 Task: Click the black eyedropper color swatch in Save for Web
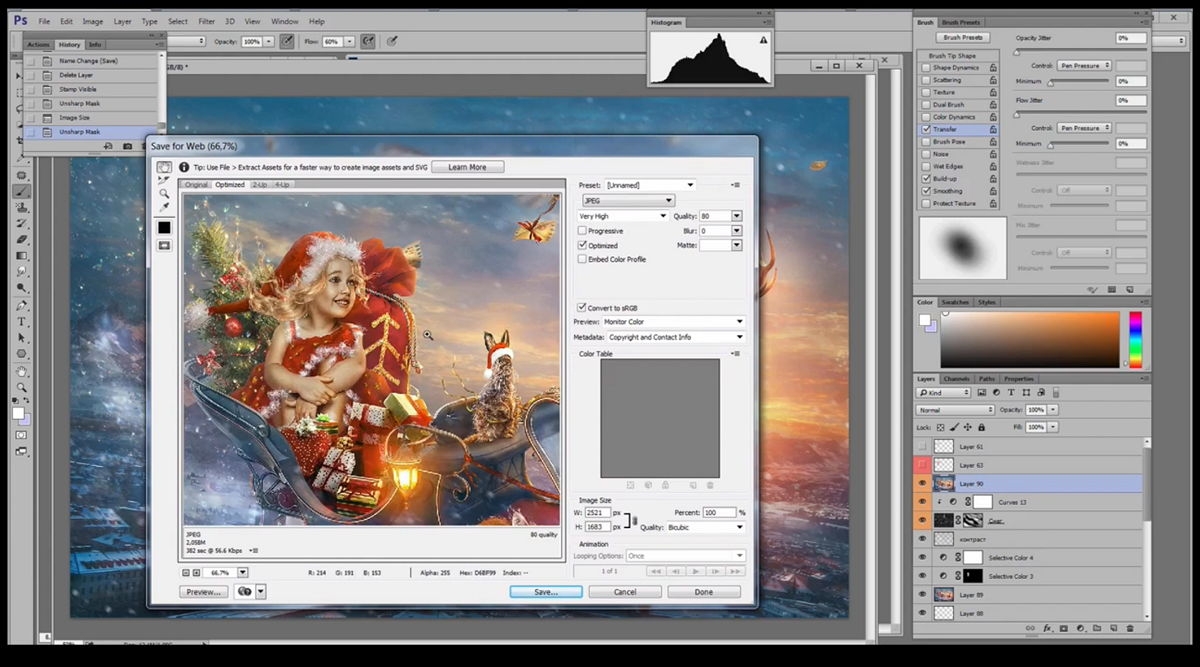point(164,228)
